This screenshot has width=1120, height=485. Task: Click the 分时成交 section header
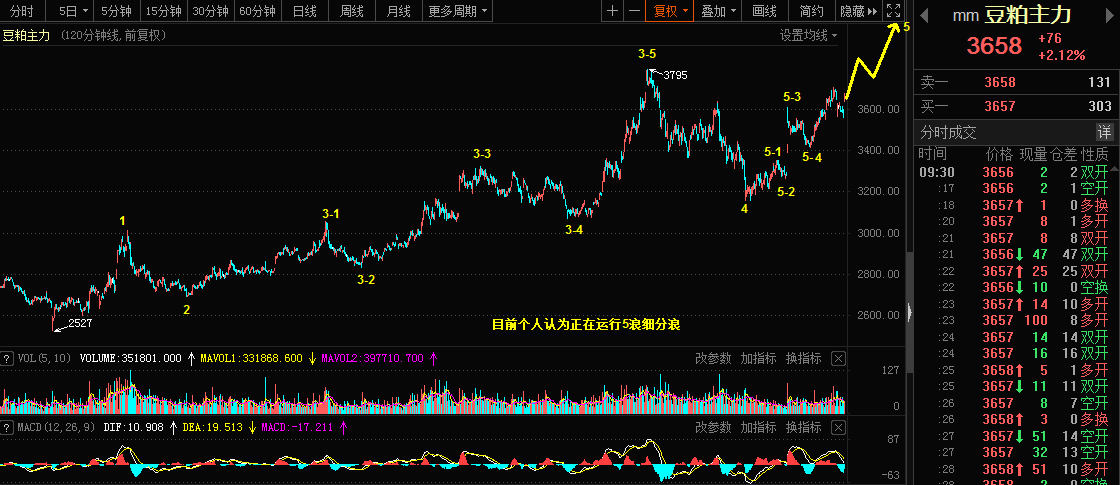coord(948,132)
